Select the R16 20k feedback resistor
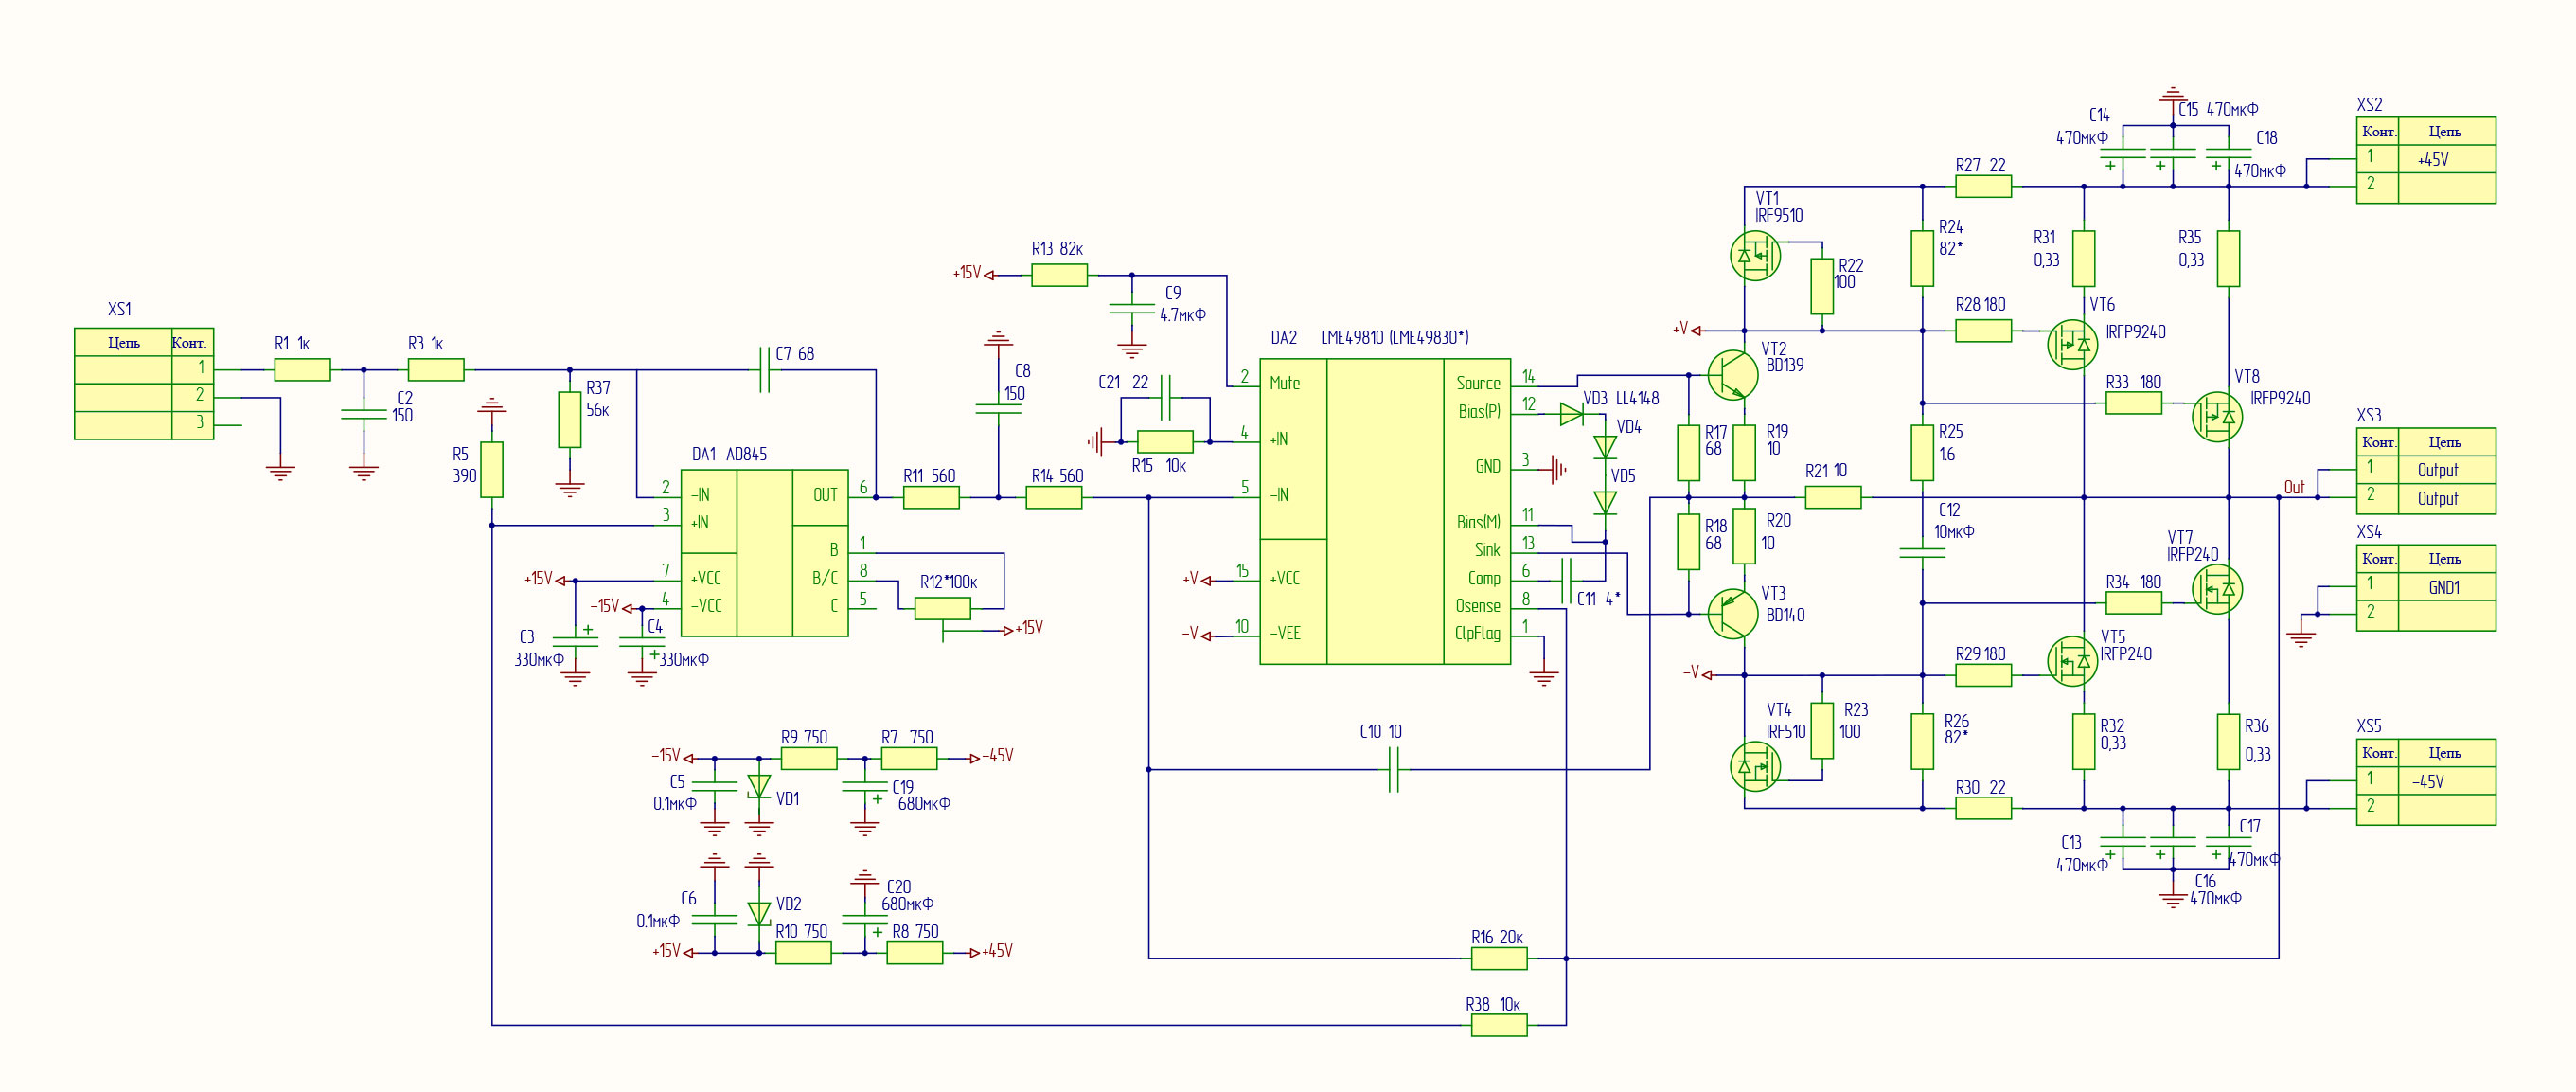Screen dimensions: 2576x1092 click(x=1499, y=959)
